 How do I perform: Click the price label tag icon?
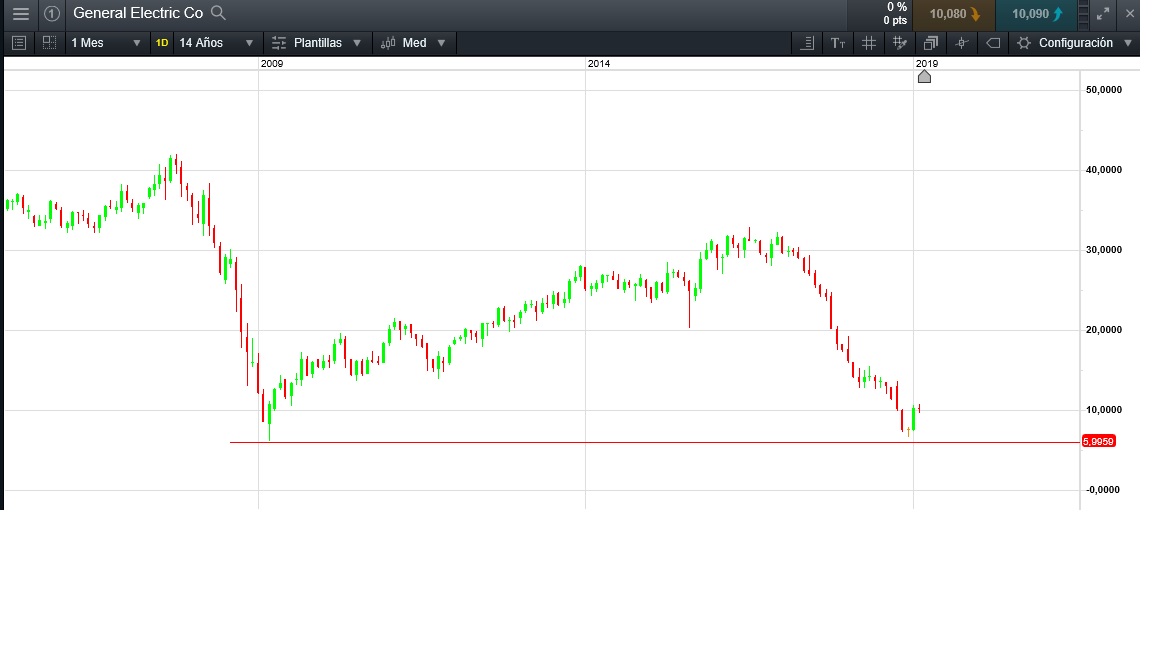[993, 43]
